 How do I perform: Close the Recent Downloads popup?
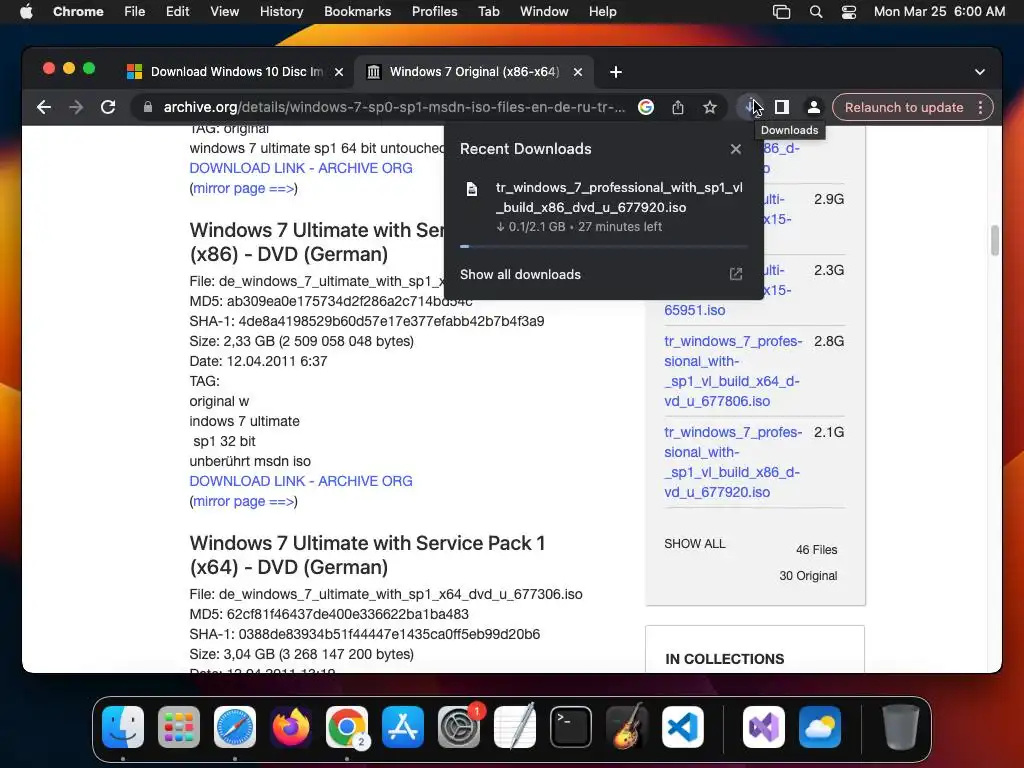736,149
